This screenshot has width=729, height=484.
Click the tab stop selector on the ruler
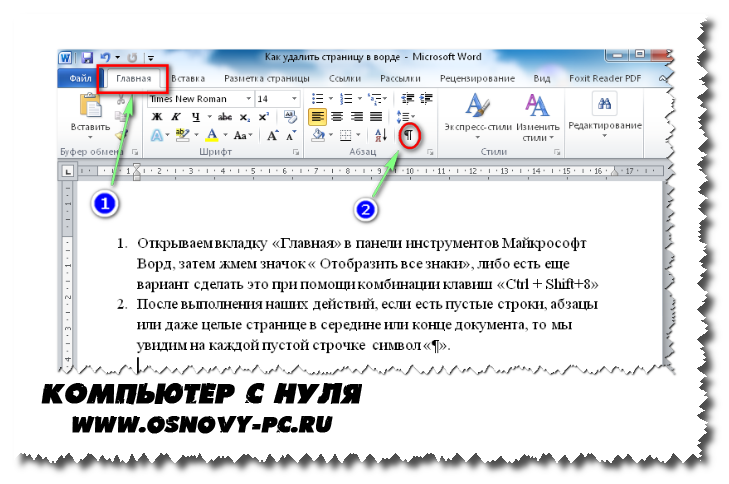(x=68, y=172)
